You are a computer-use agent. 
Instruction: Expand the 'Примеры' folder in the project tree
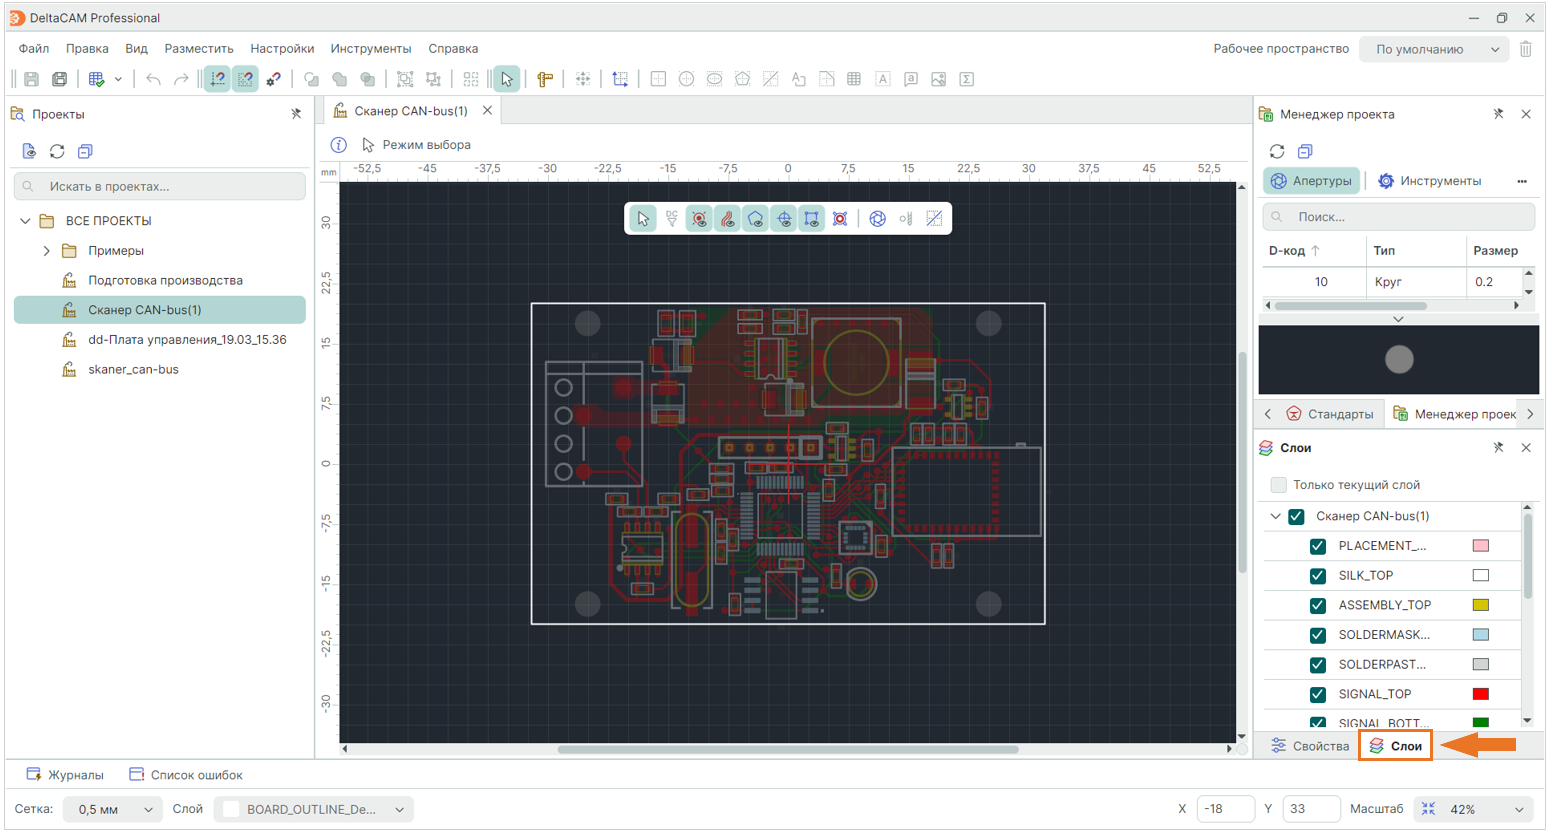coord(46,251)
